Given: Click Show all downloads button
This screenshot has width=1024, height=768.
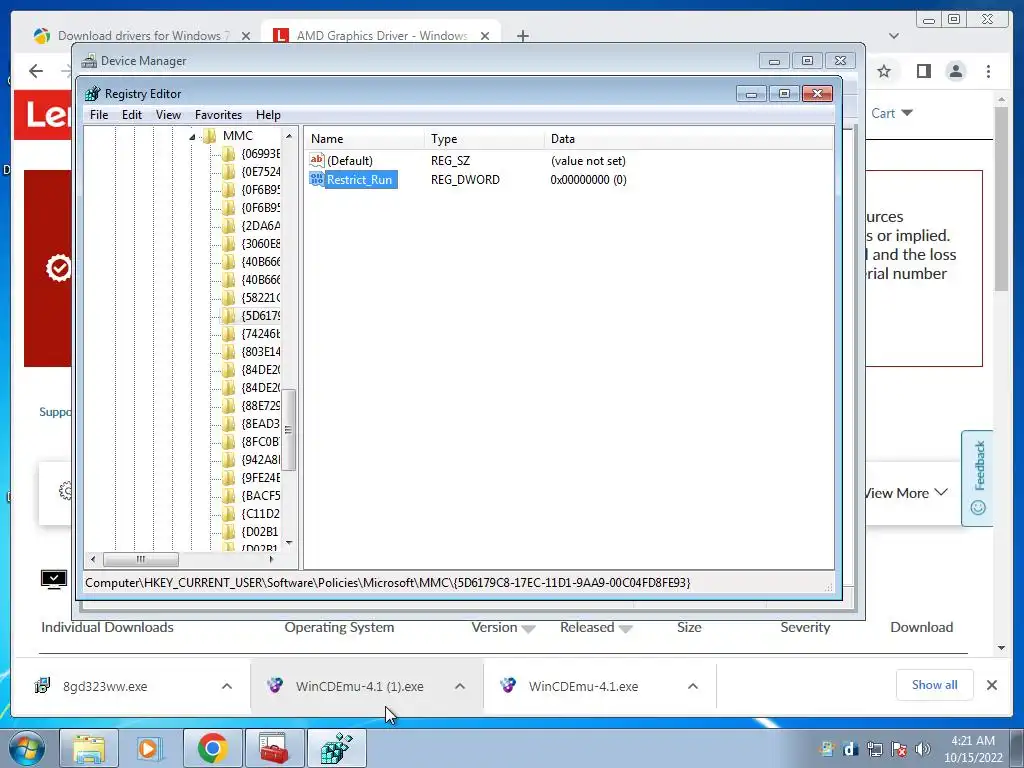Looking at the screenshot, I should coord(935,684).
